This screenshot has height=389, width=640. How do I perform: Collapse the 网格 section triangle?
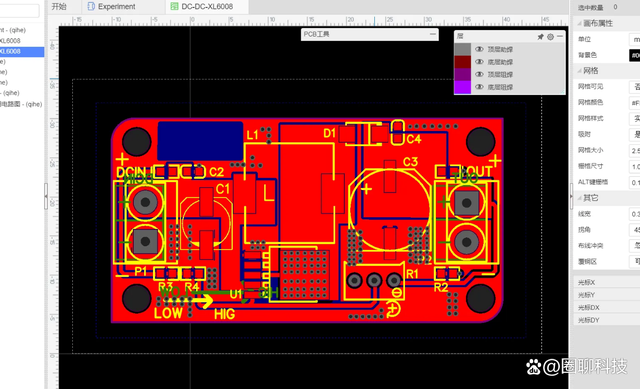tap(579, 71)
